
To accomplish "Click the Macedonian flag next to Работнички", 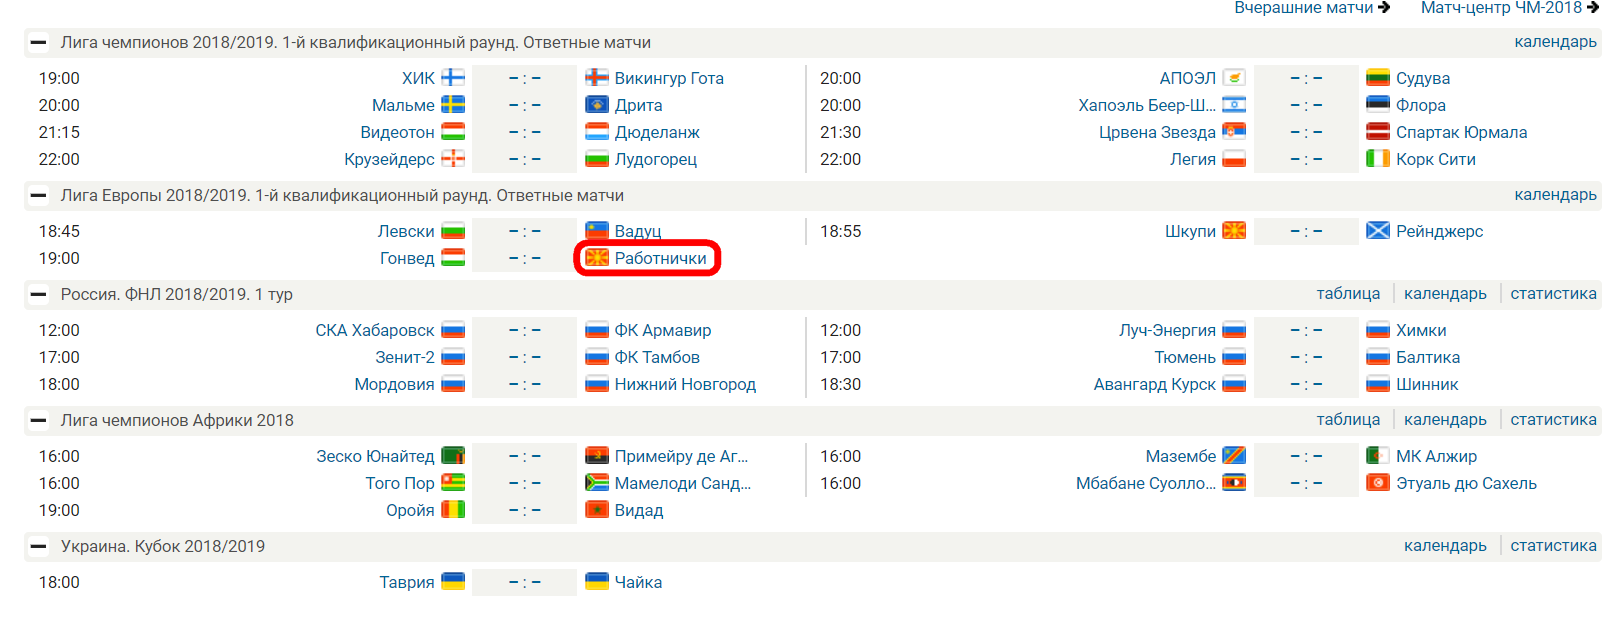I will coord(597,258).
